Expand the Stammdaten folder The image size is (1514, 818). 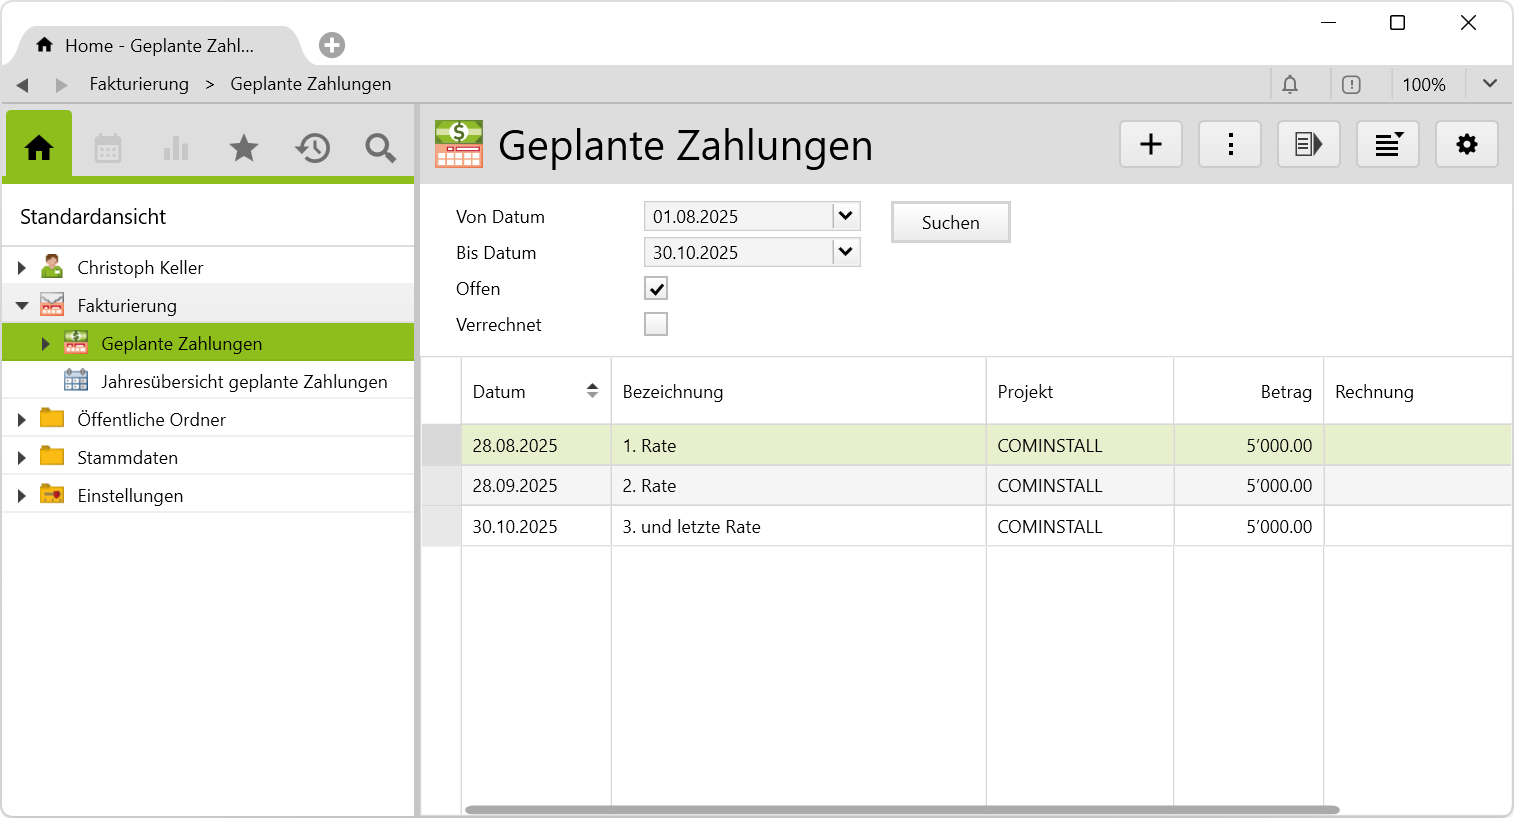(x=22, y=458)
